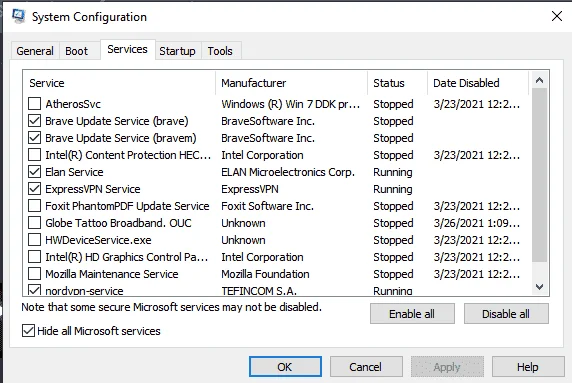Click the Disable all button
This screenshot has width=572, height=383.
506,314
